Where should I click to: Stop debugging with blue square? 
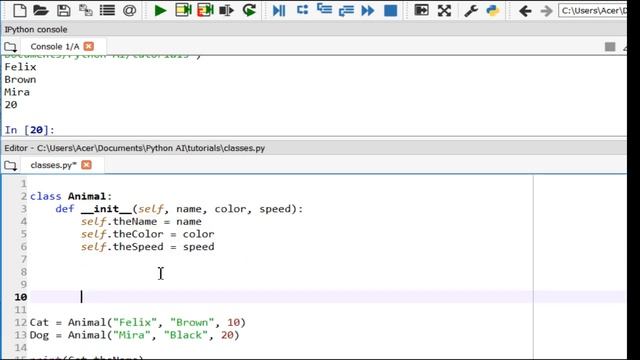pyautogui.click(x=391, y=11)
